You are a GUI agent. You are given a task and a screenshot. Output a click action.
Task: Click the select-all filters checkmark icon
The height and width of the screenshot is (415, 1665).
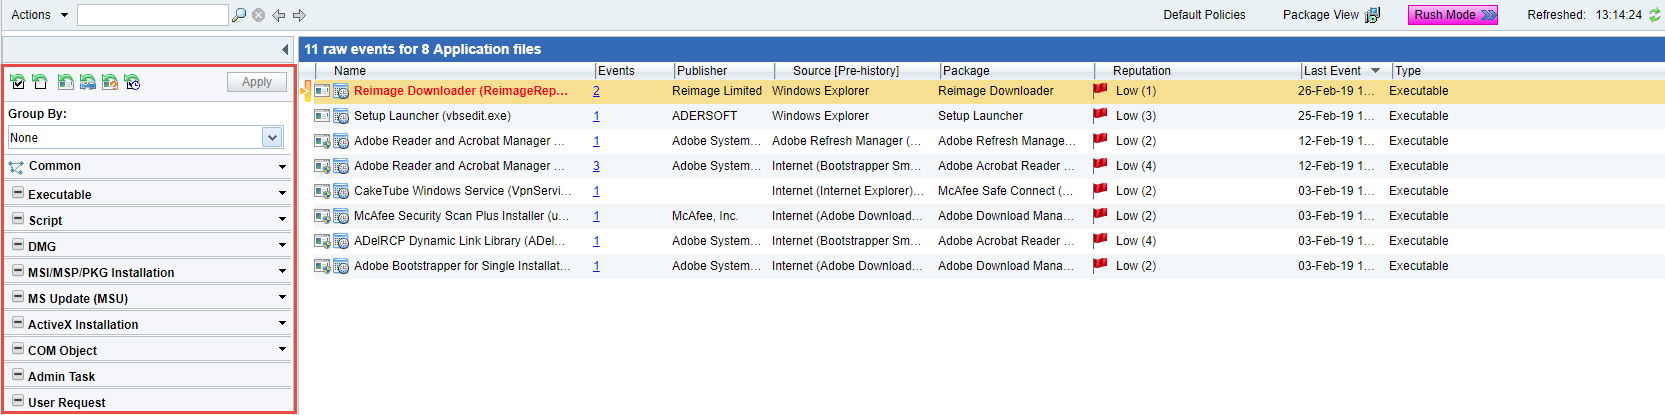(x=17, y=82)
